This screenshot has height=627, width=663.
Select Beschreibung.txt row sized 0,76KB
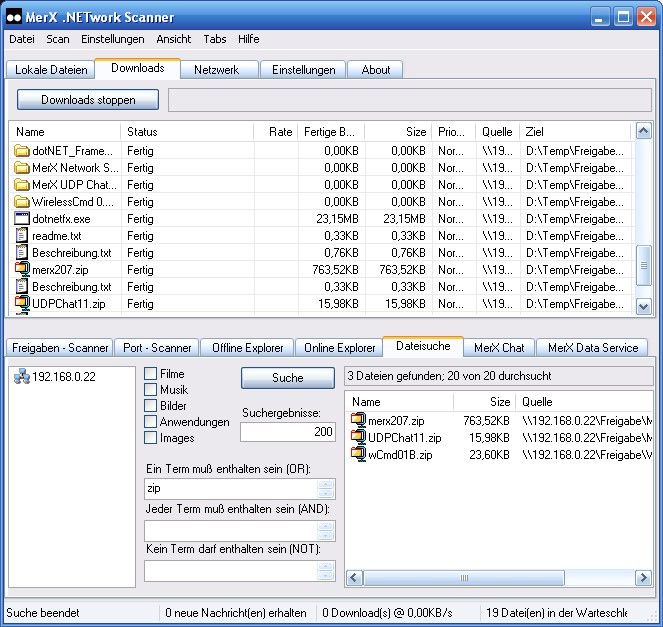tap(321, 252)
